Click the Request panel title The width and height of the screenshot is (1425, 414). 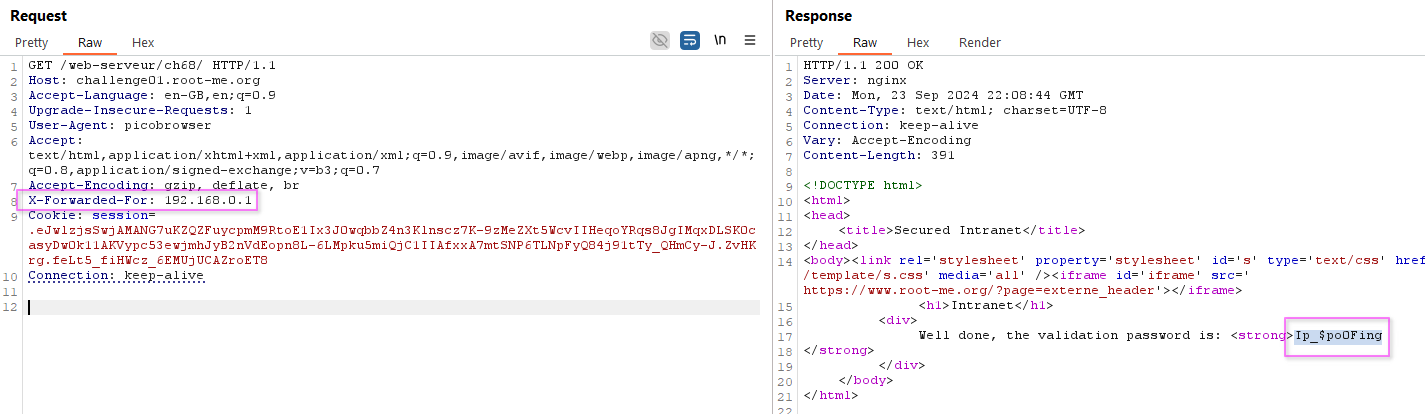tap(40, 15)
